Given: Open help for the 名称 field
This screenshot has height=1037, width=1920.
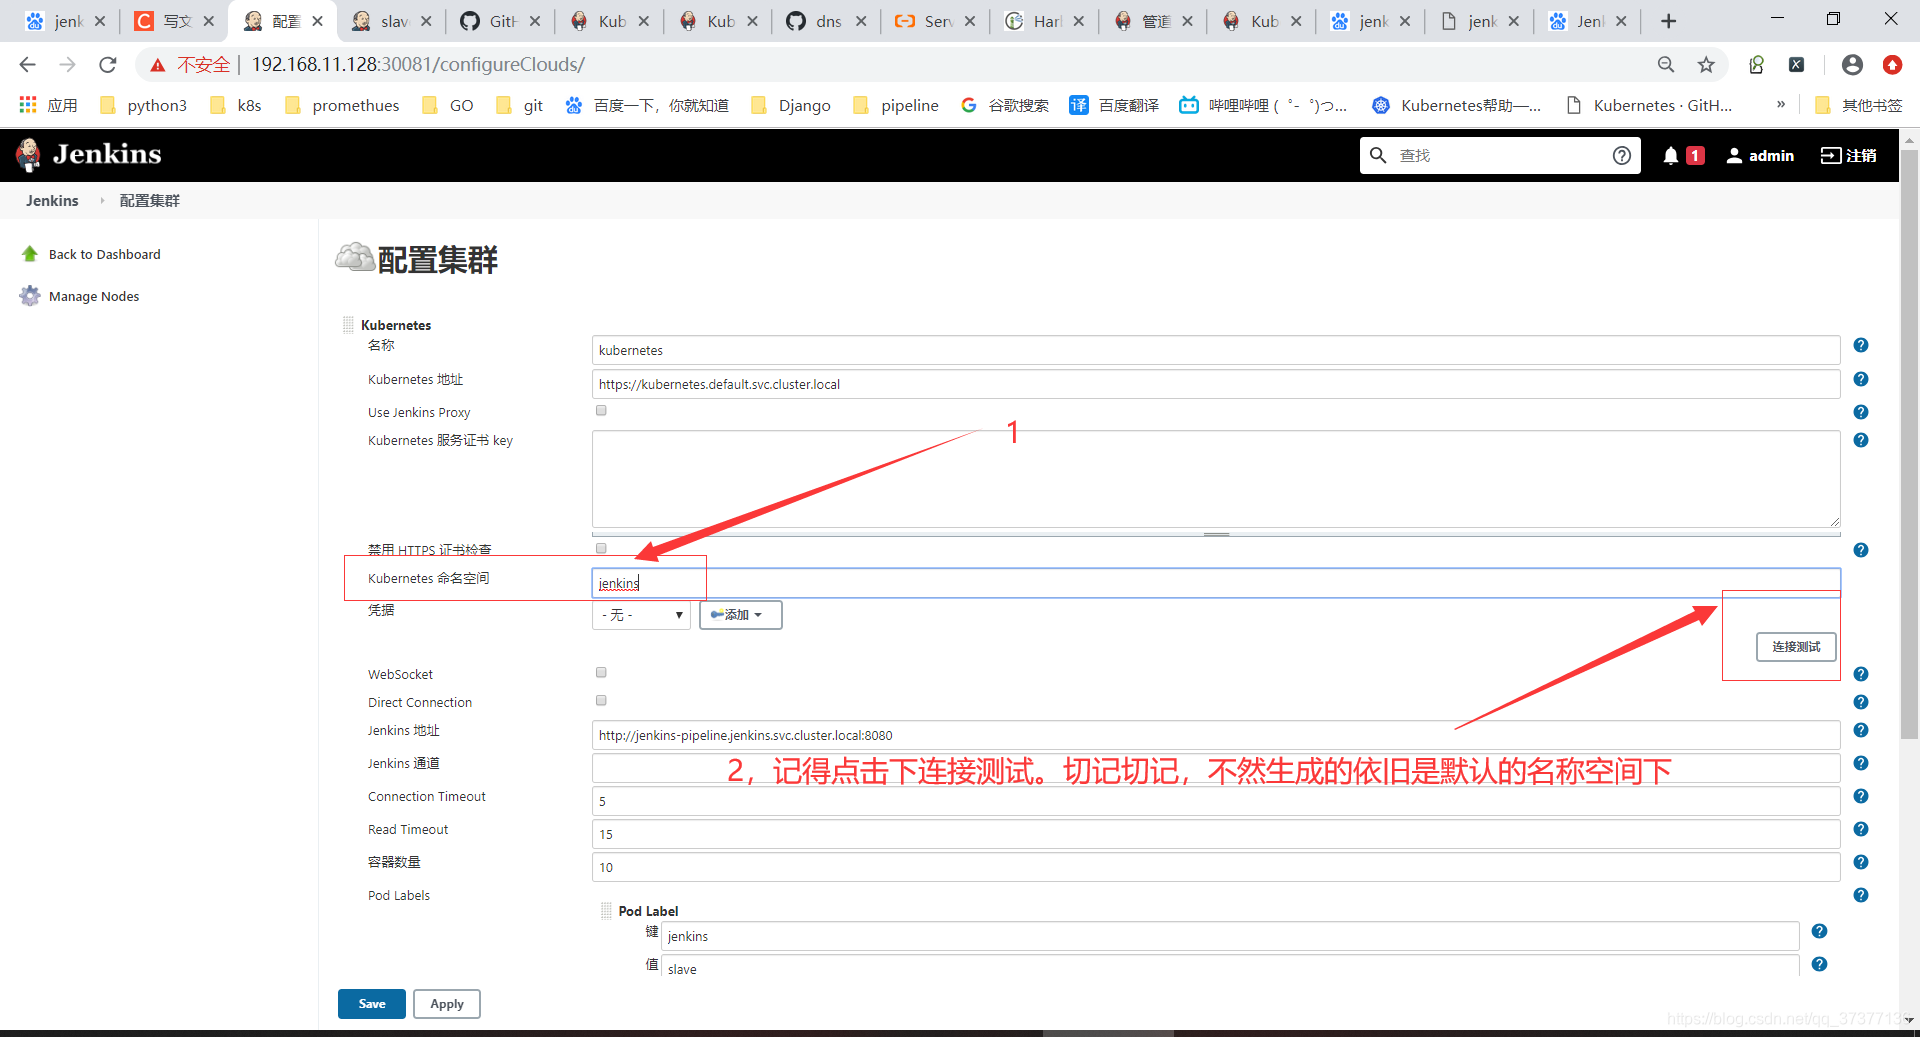Looking at the screenshot, I should pyautogui.click(x=1861, y=345).
